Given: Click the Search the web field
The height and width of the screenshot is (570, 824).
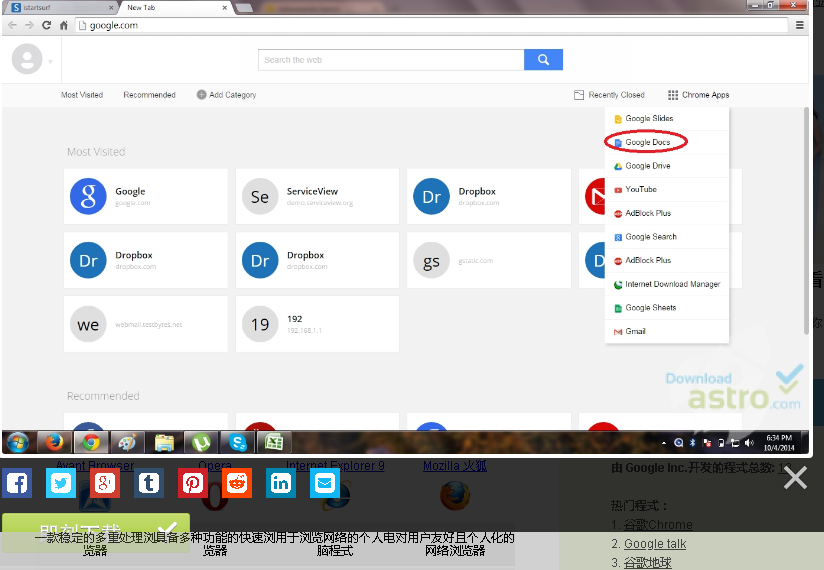Looking at the screenshot, I should pyautogui.click(x=391, y=60).
